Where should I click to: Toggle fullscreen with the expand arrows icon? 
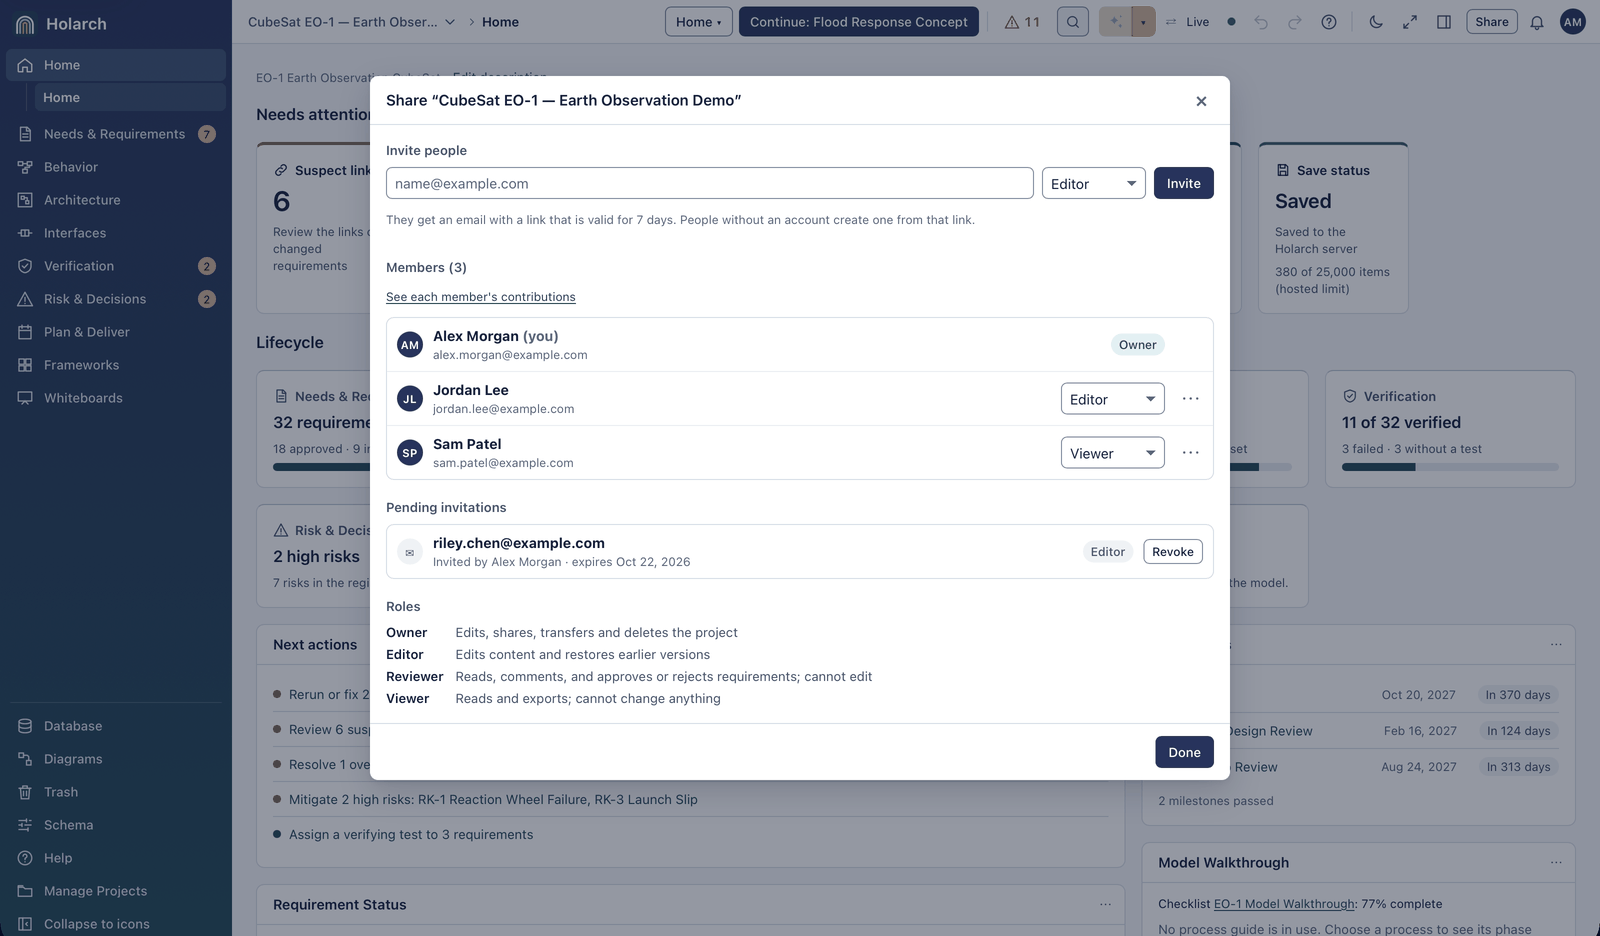point(1410,22)
